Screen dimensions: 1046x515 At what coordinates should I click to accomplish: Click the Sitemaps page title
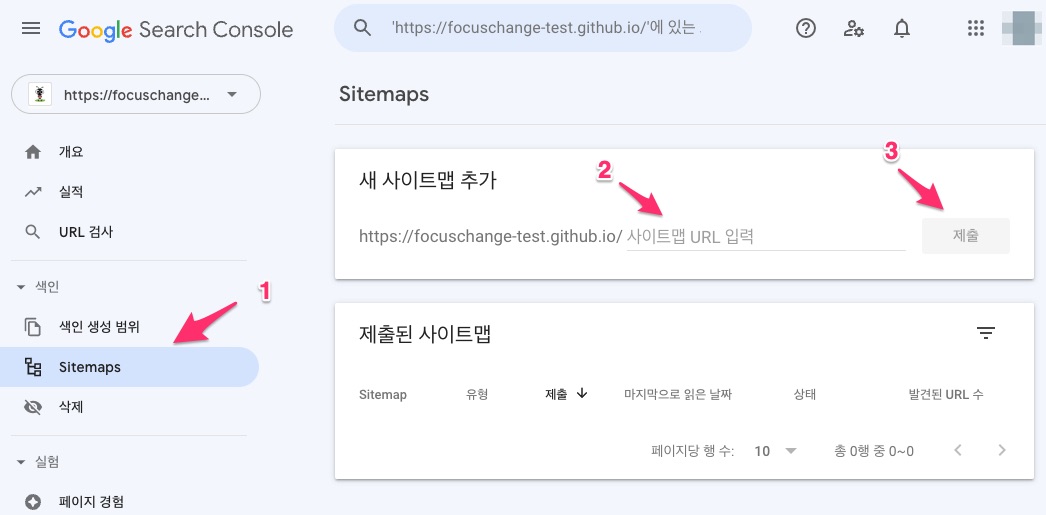point(384,94)
